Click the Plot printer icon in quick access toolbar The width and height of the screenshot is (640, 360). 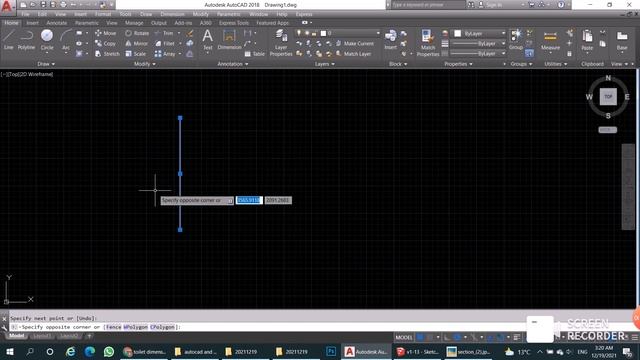[63, 5]
